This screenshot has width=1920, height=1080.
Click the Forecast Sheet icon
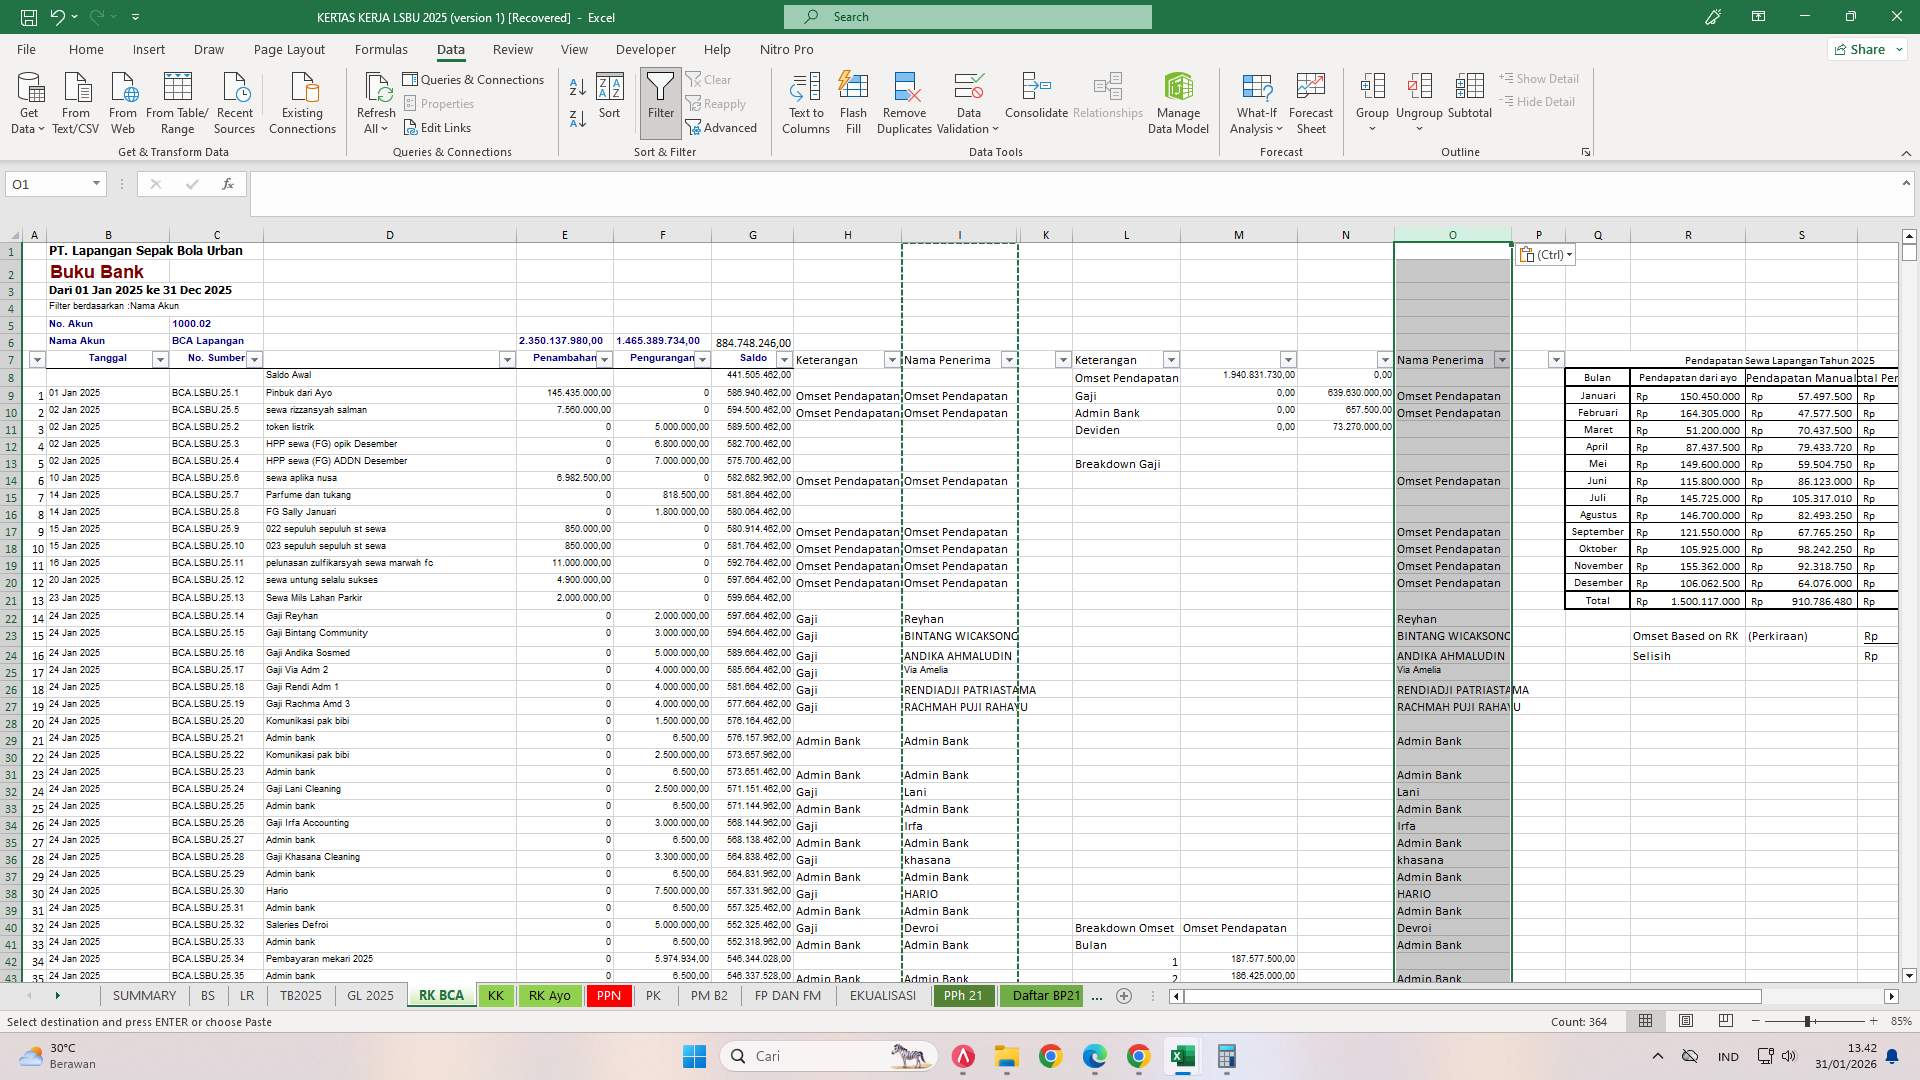pos(1310,100)
